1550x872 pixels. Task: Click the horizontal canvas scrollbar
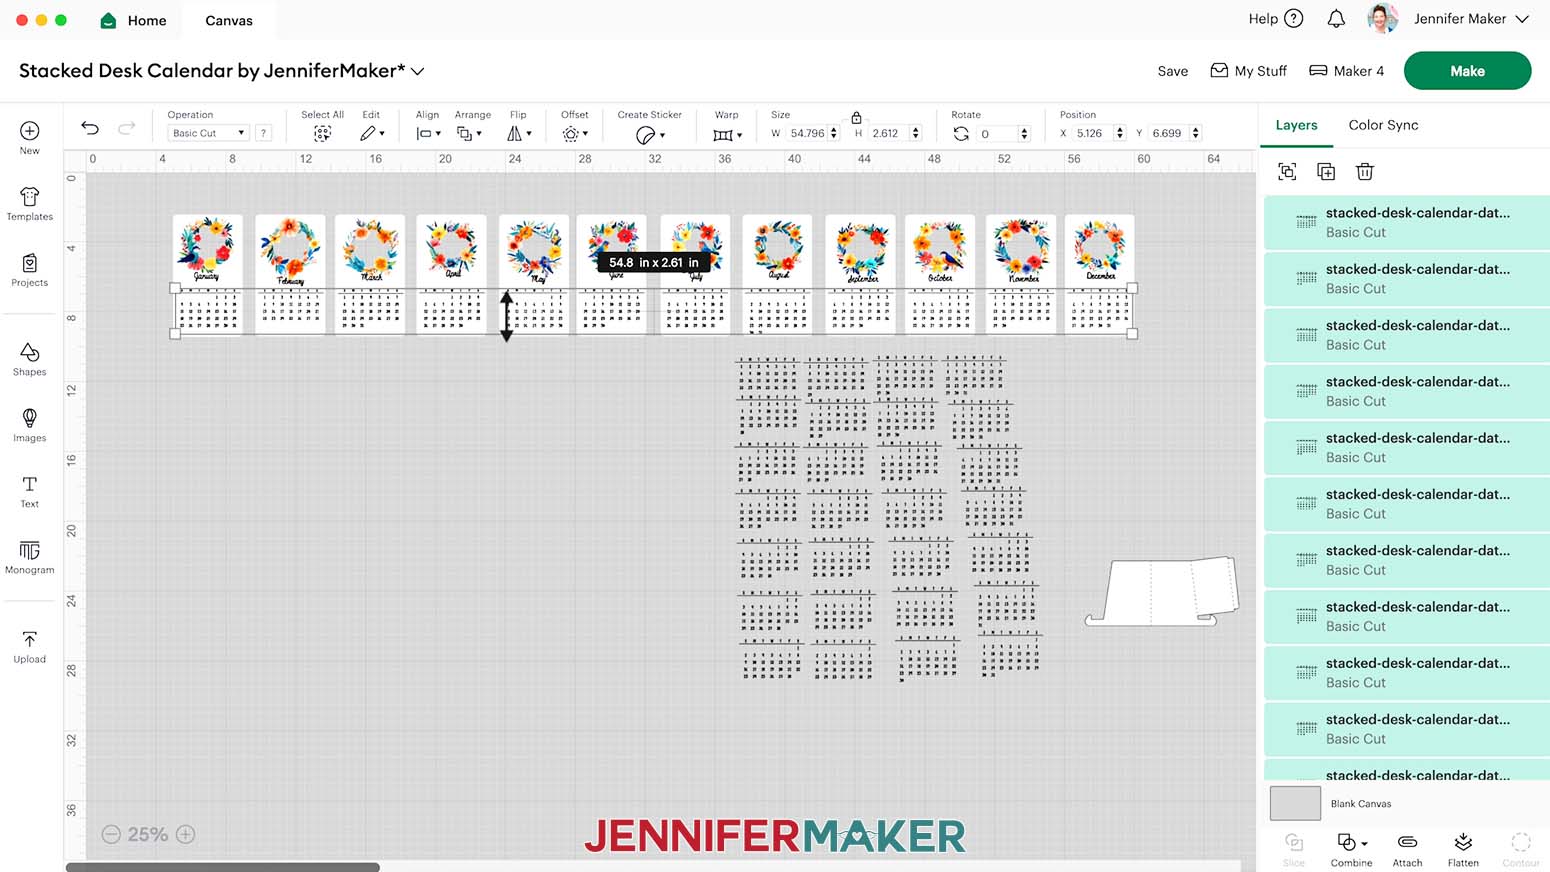[222, 867]
